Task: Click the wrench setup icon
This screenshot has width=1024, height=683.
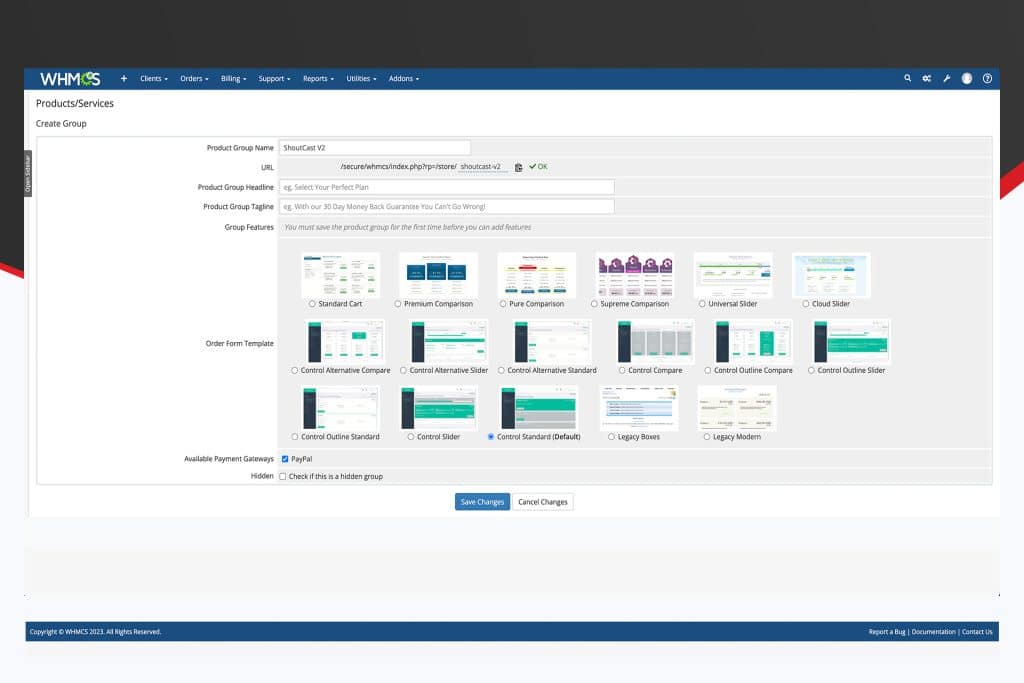Action: 946,78
